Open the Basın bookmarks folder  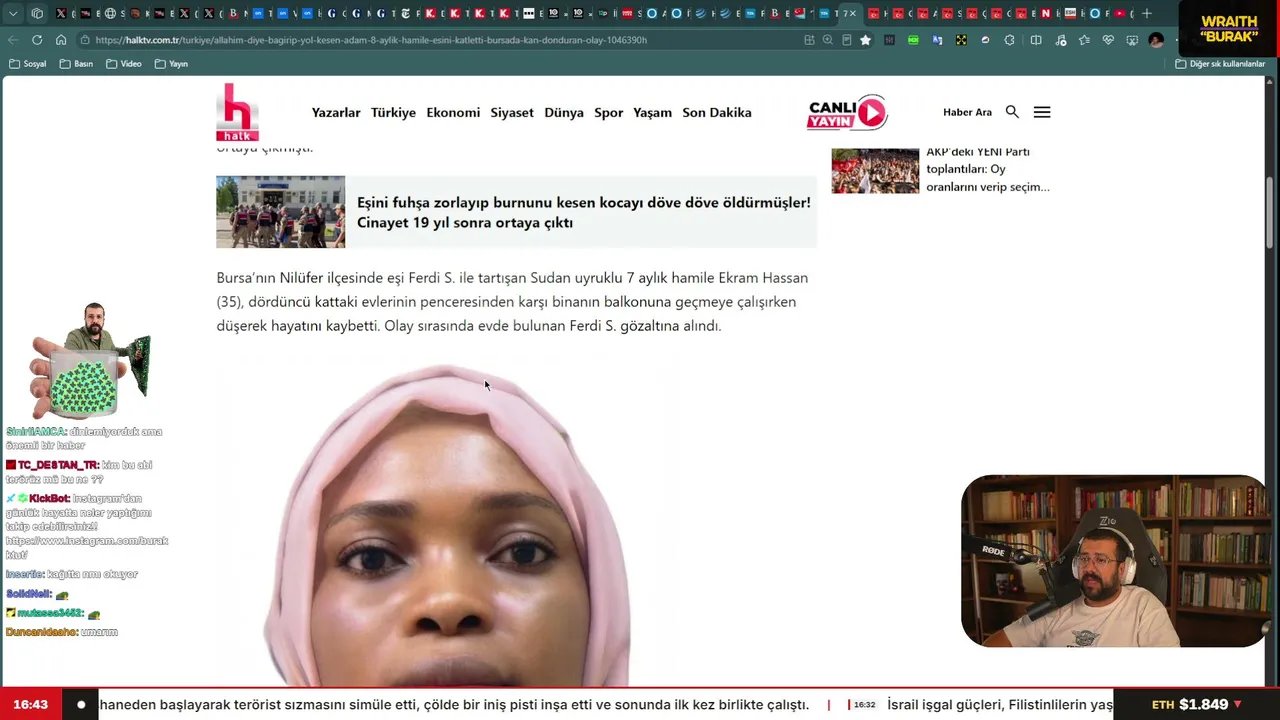(x=76, y=64)
